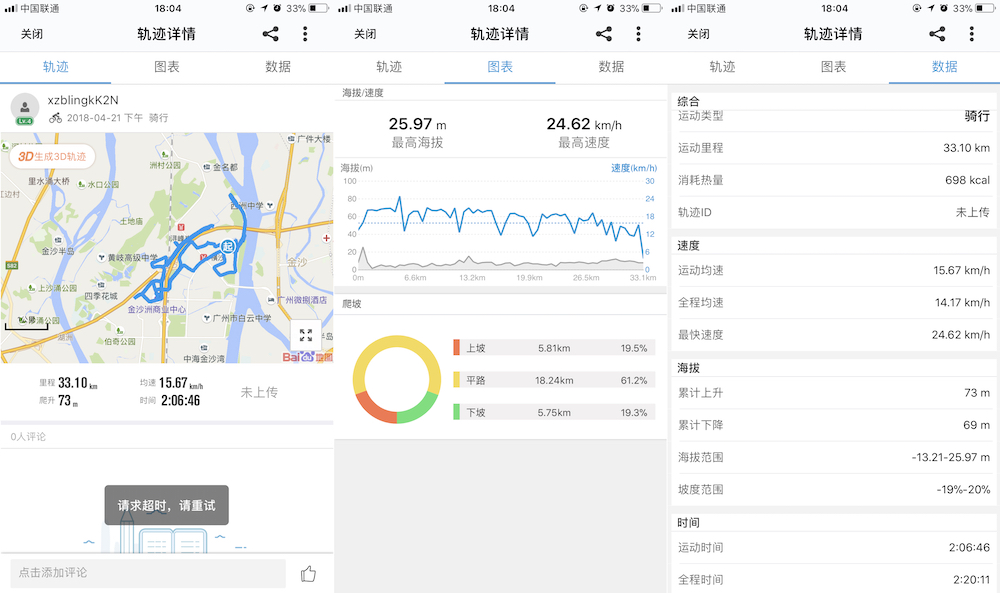Tap 全程均速 14.17 km/h row
Screen dimensions: 1000x593
[x=834, y=303]
